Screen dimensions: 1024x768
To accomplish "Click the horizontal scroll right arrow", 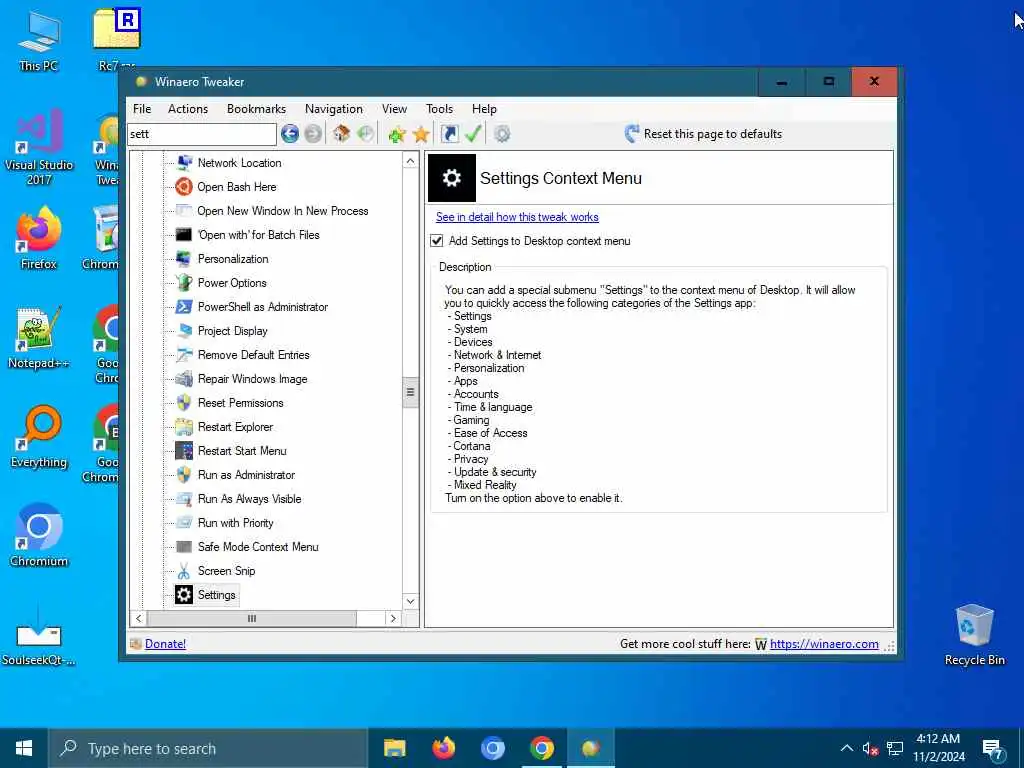I will pos(392,618).
